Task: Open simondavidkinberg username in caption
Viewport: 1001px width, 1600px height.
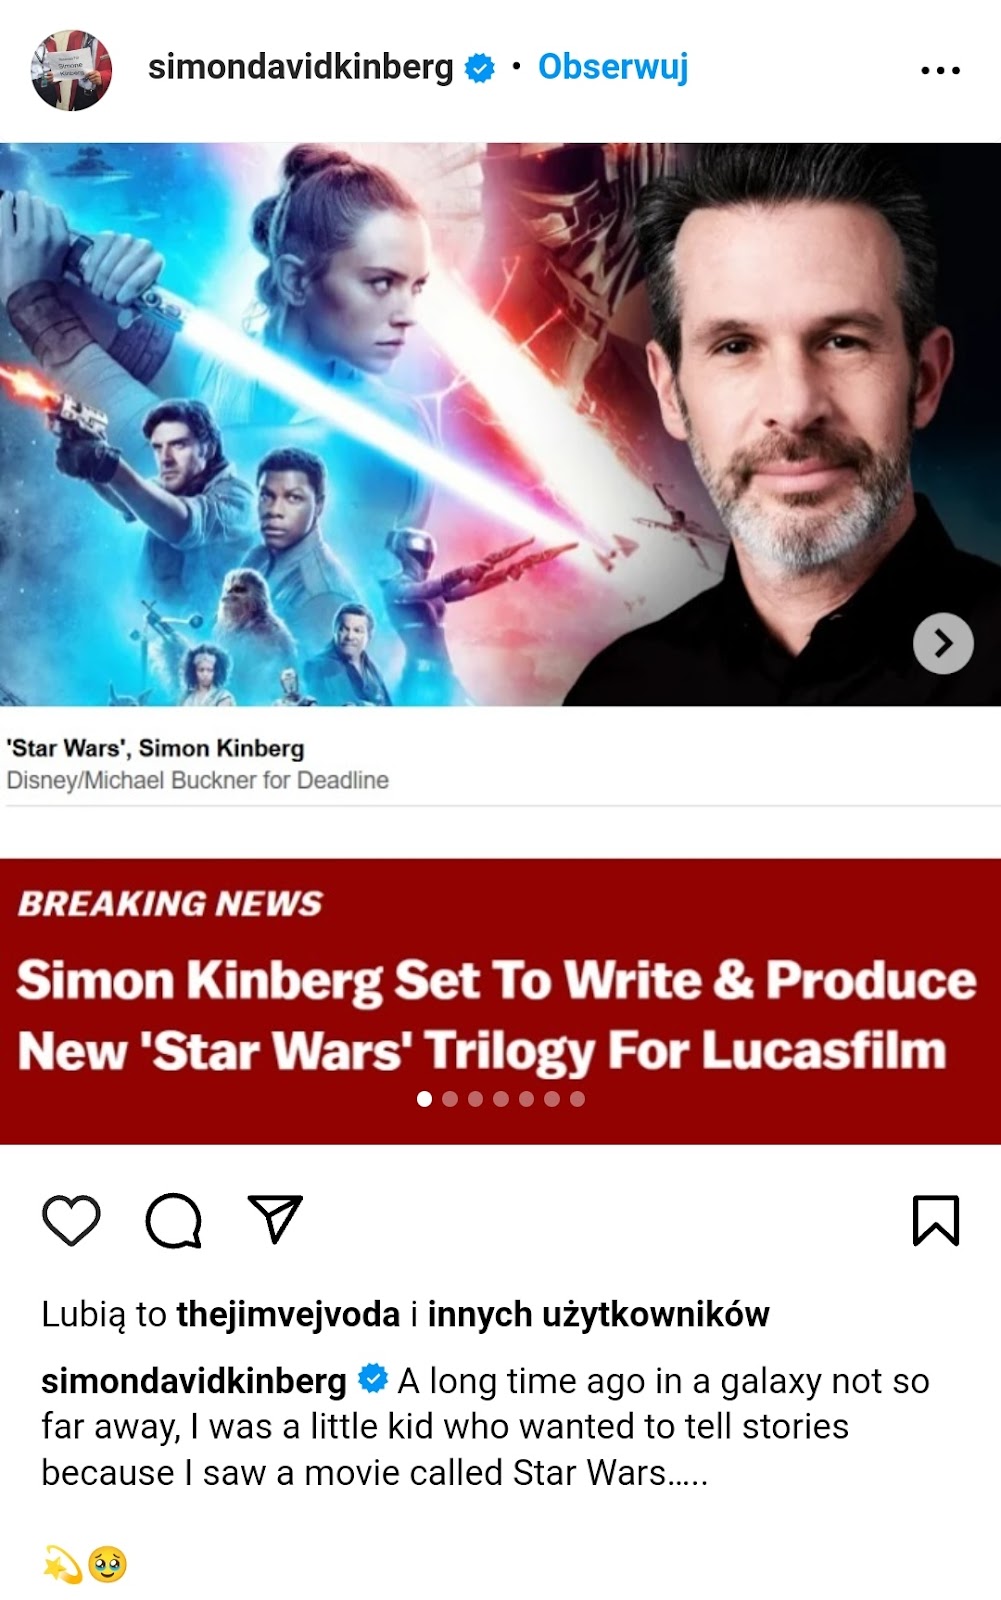Action: tap(194, 1381)
